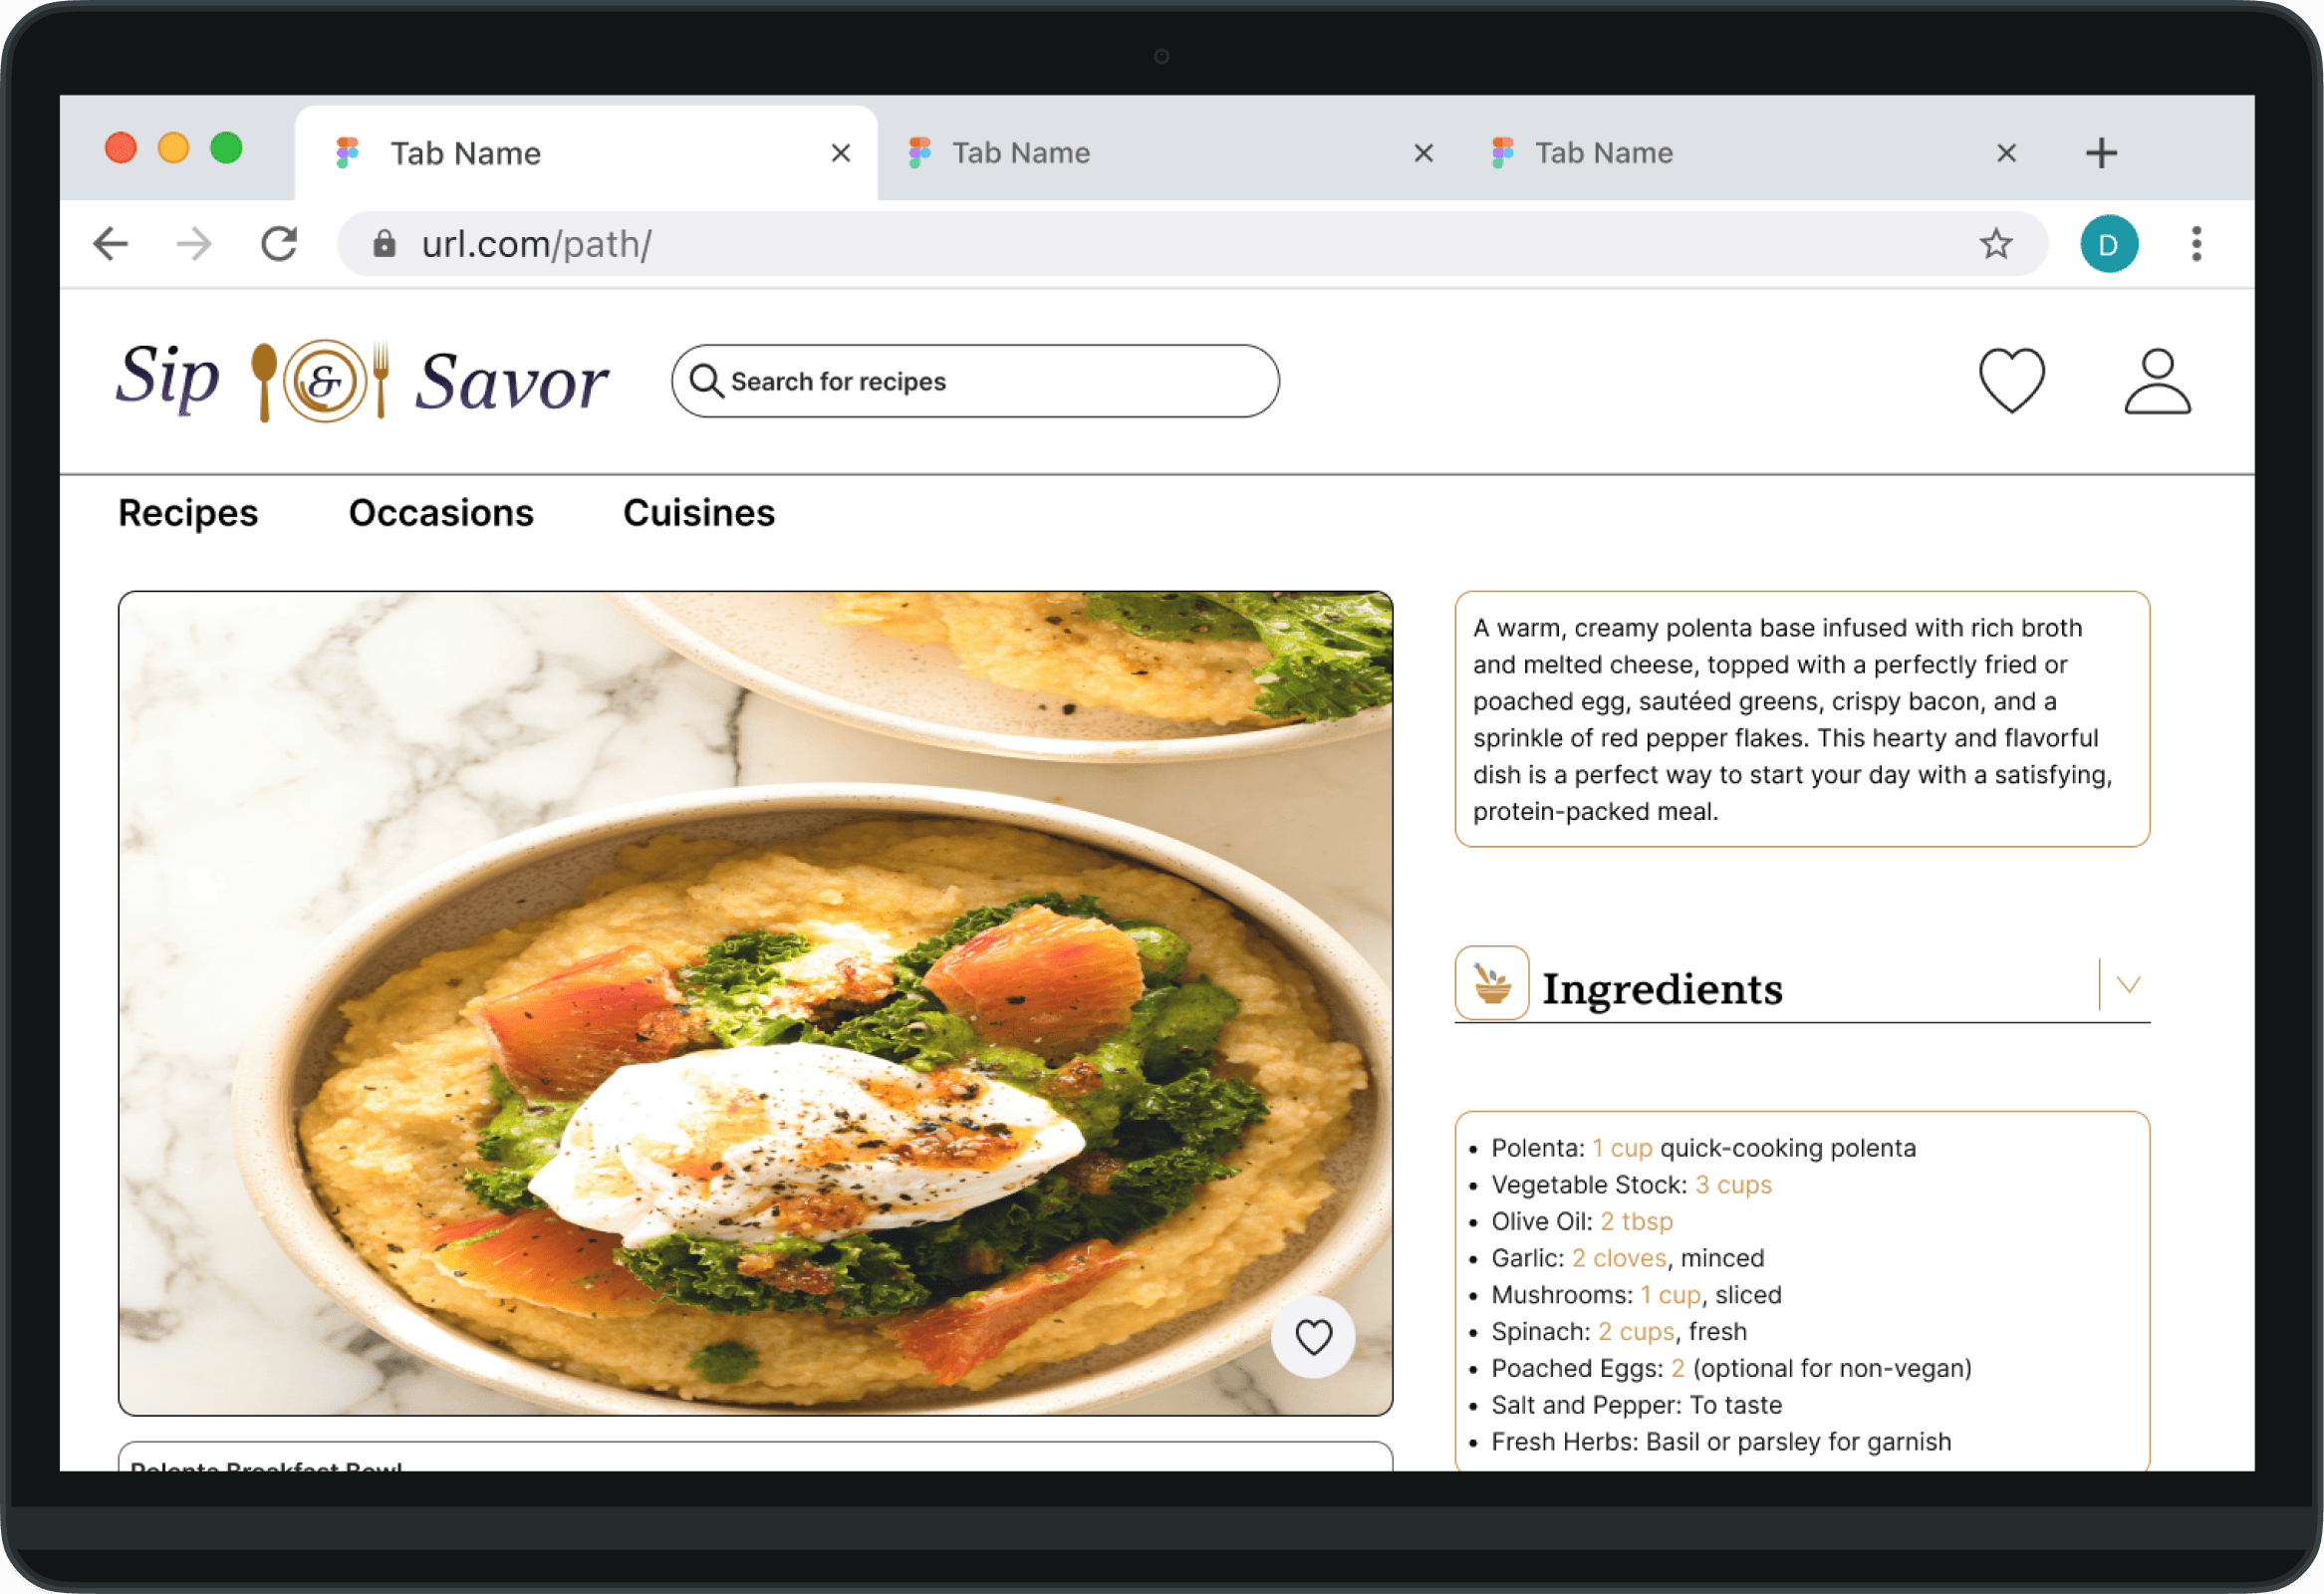The image size is (2324, 1594).
Task: Click the search magnifier icon
Action: point(706,381)
